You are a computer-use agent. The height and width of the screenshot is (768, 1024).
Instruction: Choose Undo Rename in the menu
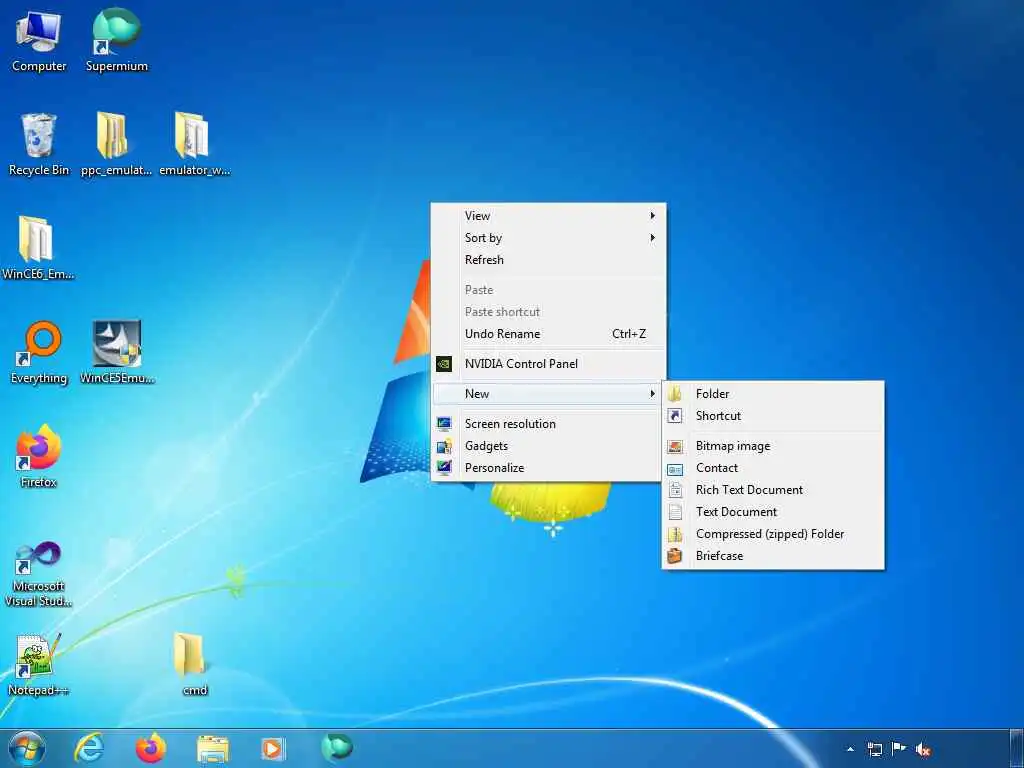tap(548, 334)
